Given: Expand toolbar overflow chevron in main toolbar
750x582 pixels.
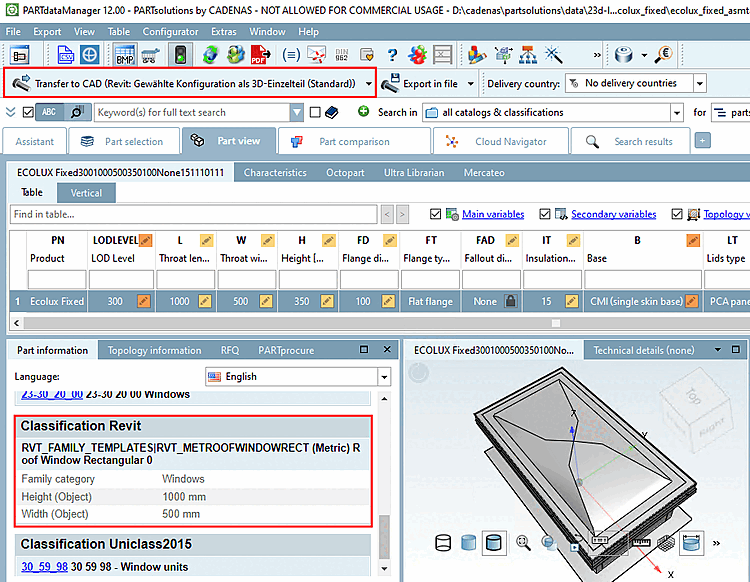Looking at the screenshot, I should (597, 55).
